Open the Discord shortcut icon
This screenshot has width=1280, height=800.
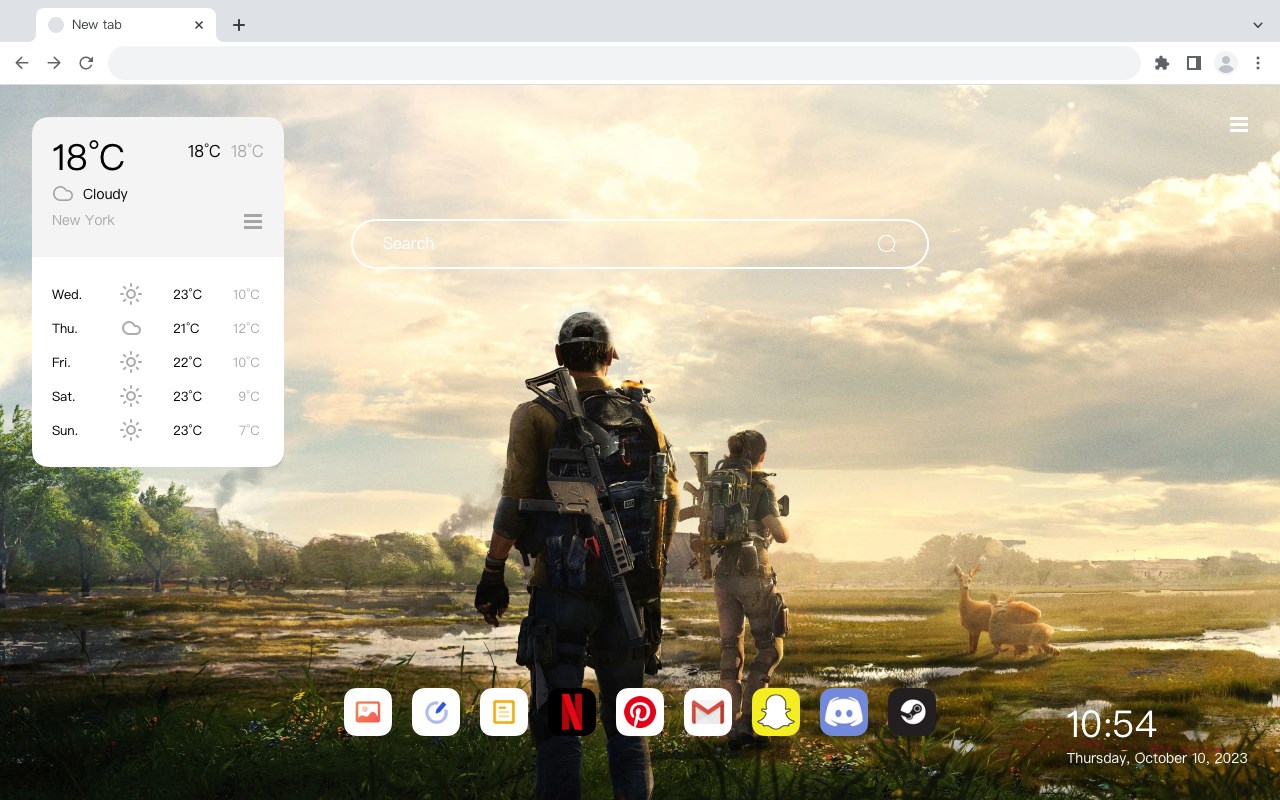tap(844, 712)
